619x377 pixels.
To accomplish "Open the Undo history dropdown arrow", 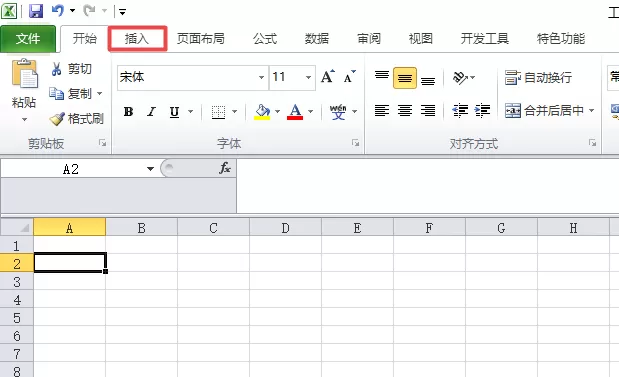I will 73,10.
